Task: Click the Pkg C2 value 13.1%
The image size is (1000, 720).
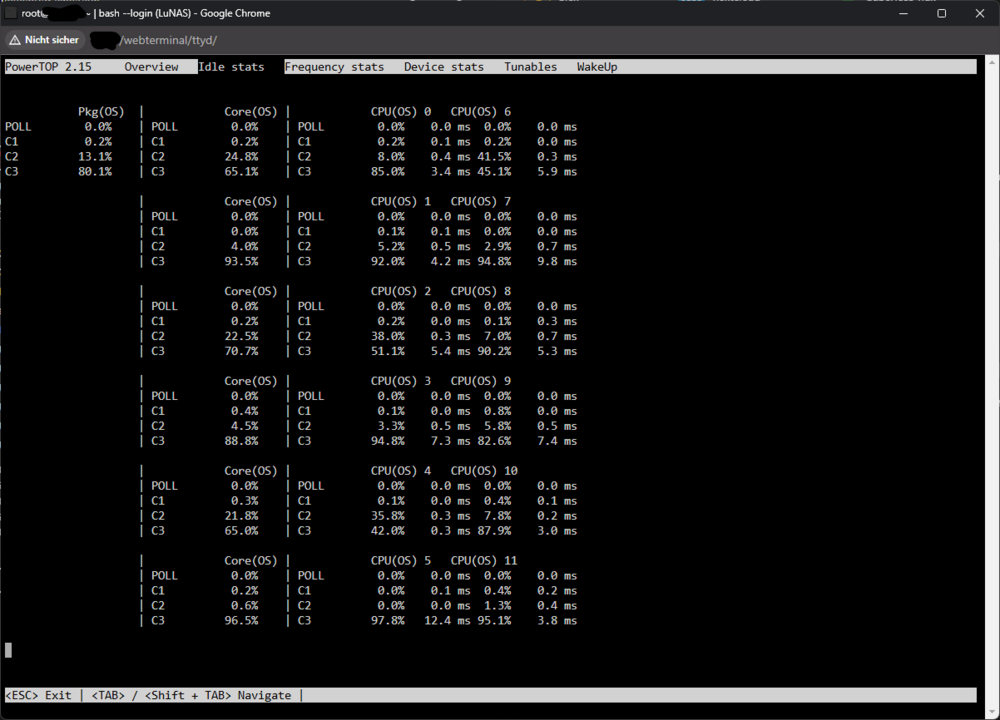Action: [x=95, y=156]
